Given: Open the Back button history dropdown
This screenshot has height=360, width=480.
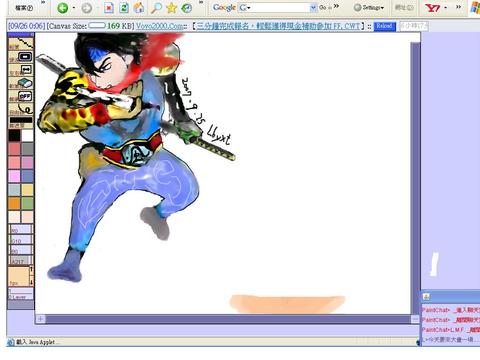Looking at the screenshot, I should click(74, 8).
